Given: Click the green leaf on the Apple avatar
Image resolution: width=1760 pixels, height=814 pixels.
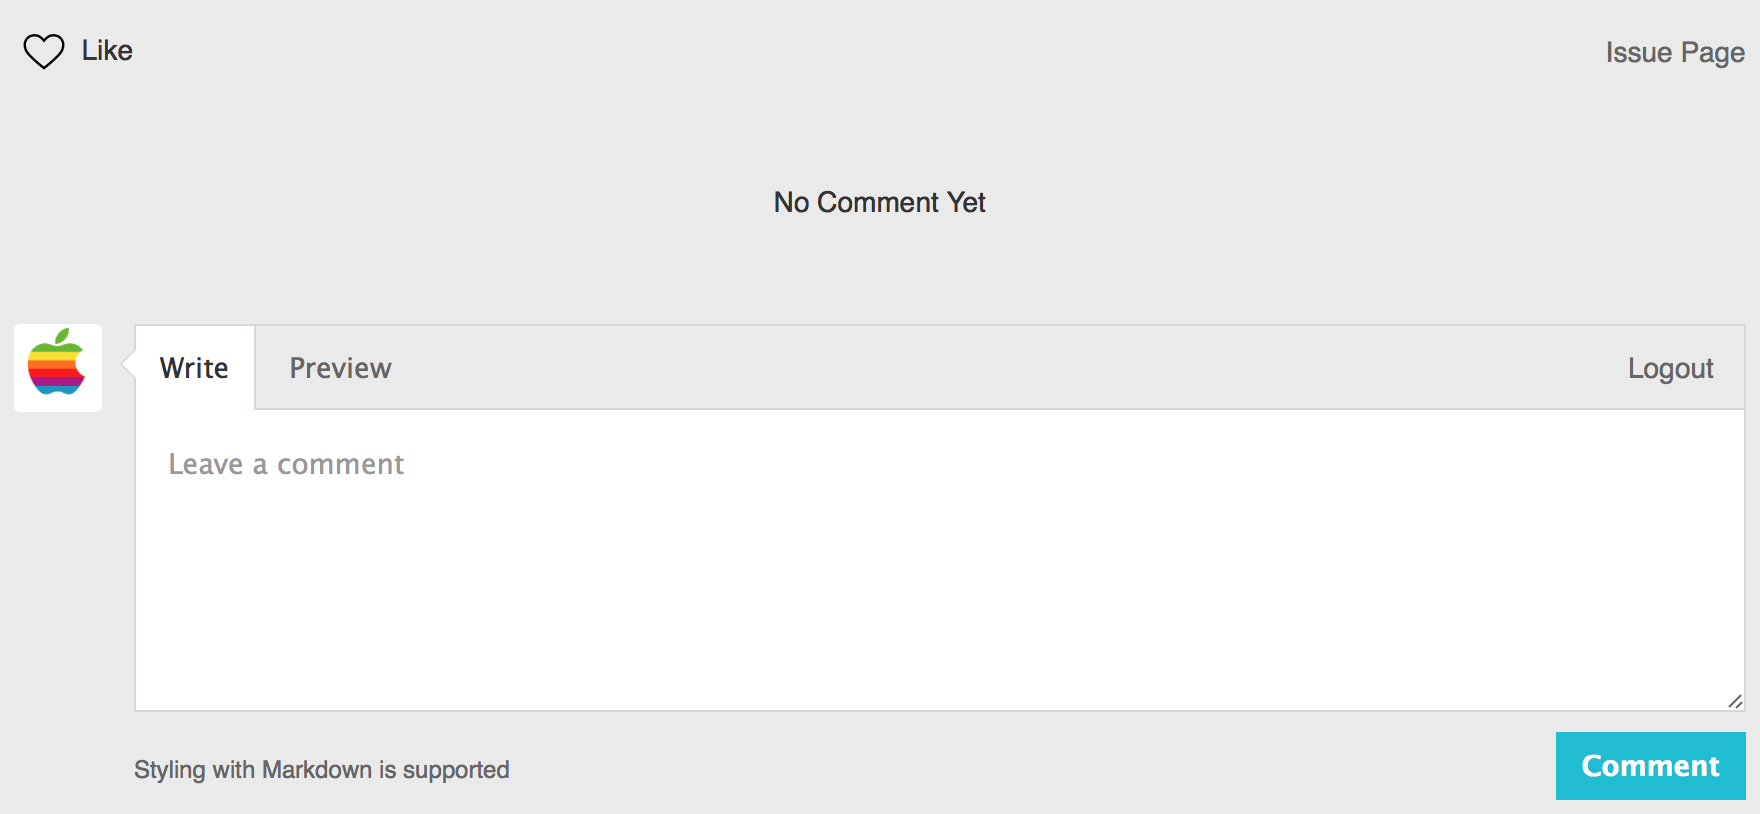Looking at the screenshot, I should pos(62,336).
